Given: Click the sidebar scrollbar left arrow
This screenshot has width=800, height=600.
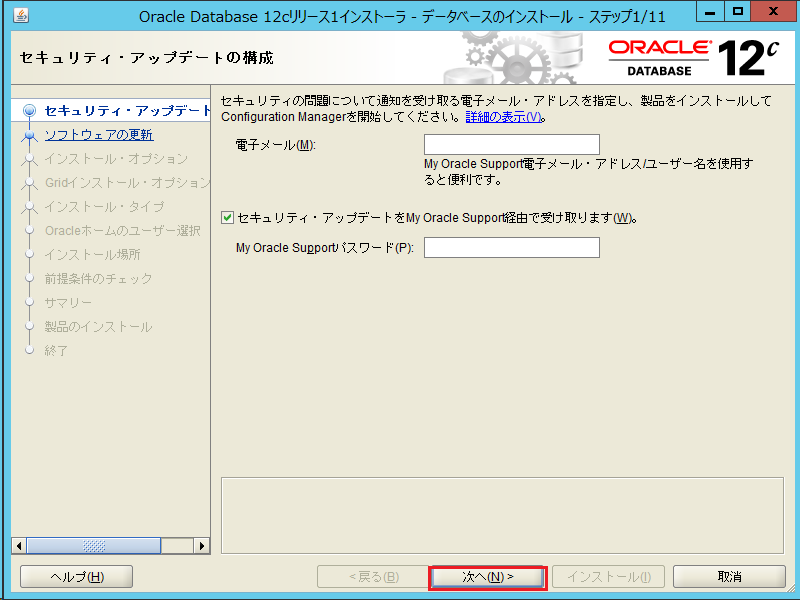Looking at the screenshot, I should [19, 545].
